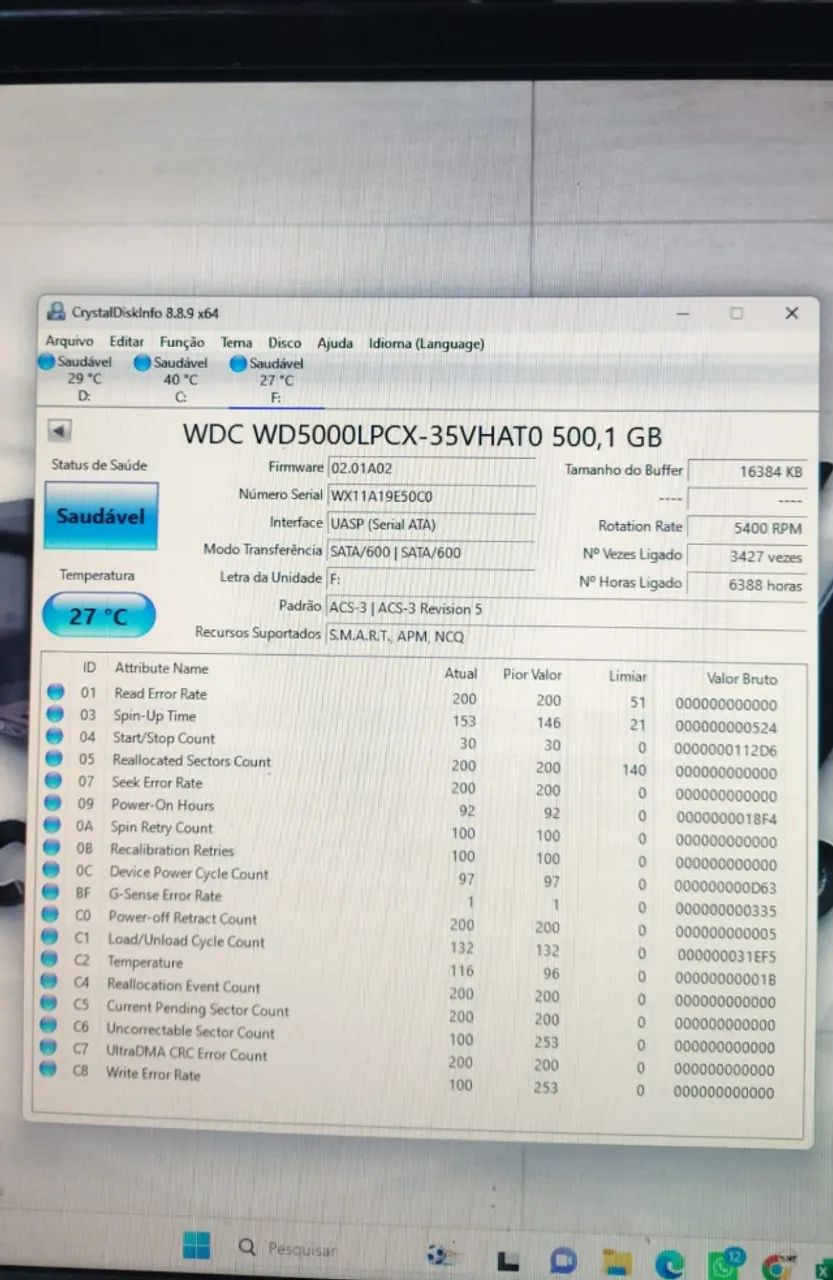Click the Rotation Rate 5400 RPM field

(747, 528)
